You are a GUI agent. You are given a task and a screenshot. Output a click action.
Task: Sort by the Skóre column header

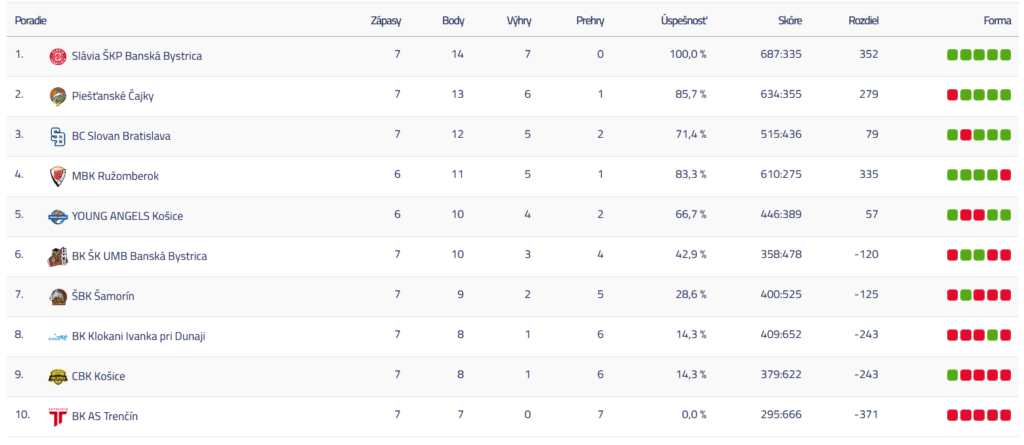pos(790,20)
